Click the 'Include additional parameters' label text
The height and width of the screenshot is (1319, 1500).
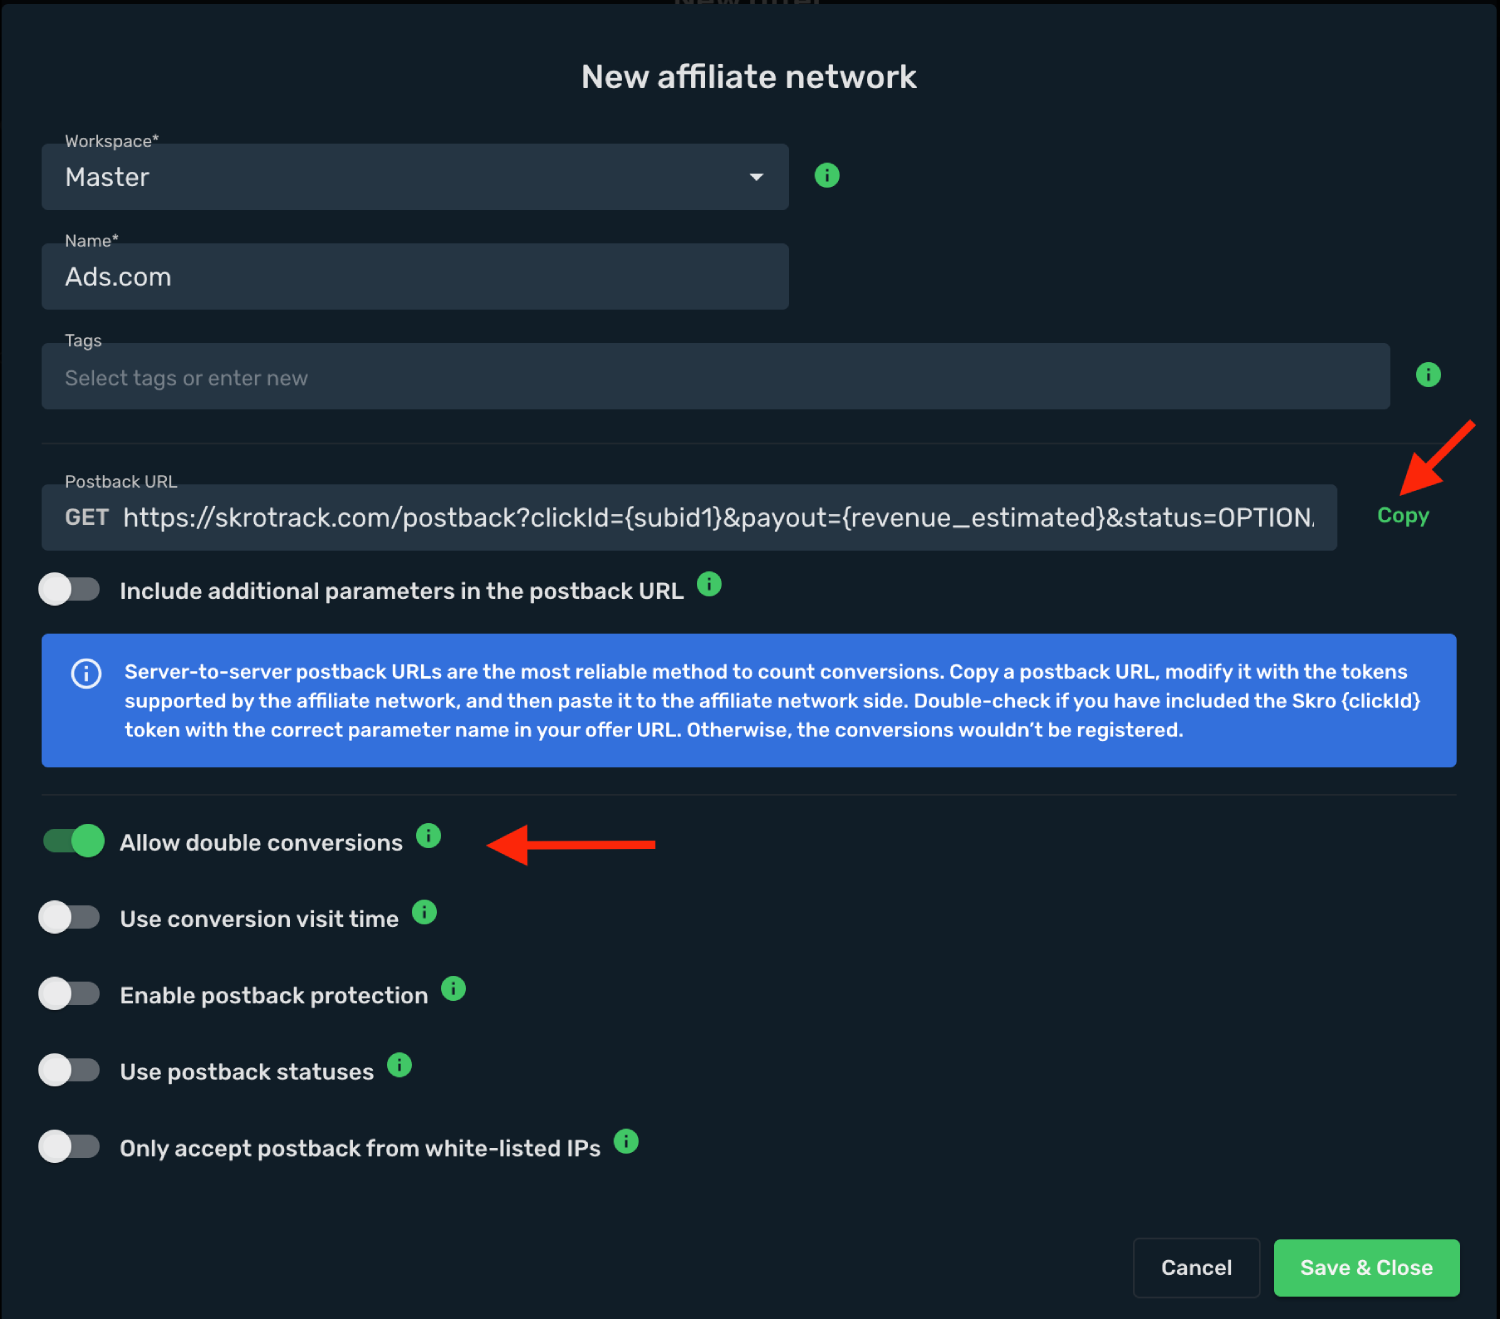402,591
